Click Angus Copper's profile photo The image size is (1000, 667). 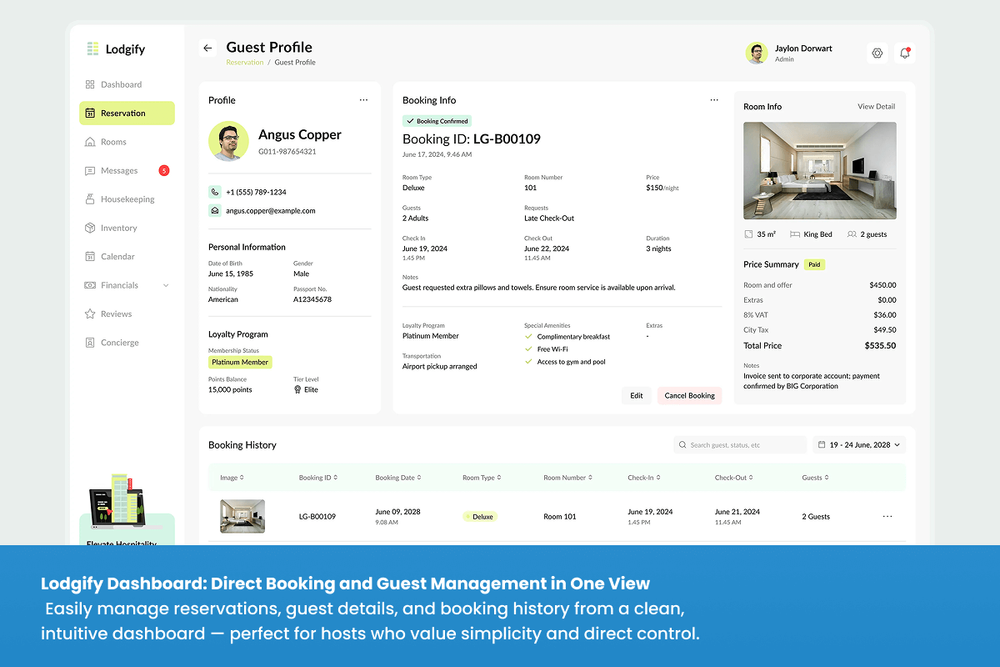point(228,141)
